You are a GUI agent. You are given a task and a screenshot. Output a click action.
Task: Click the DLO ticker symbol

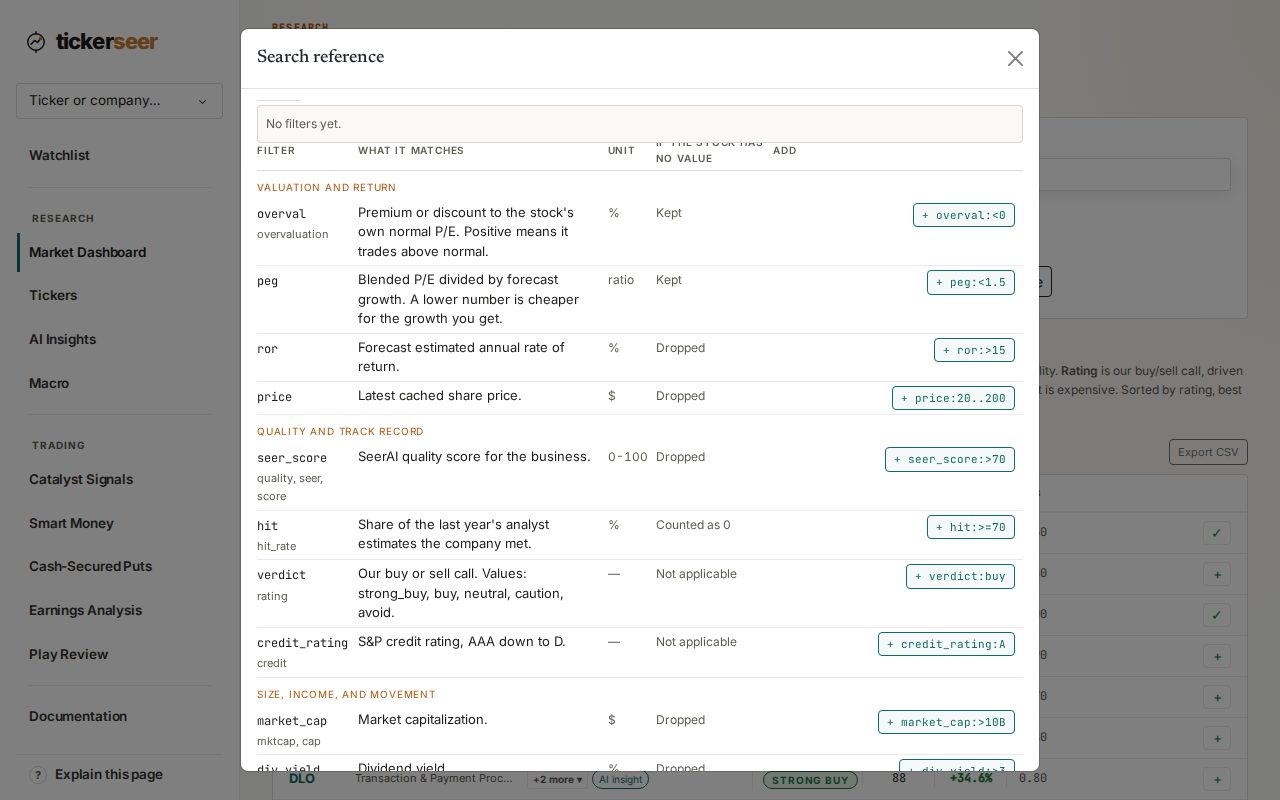302,779
